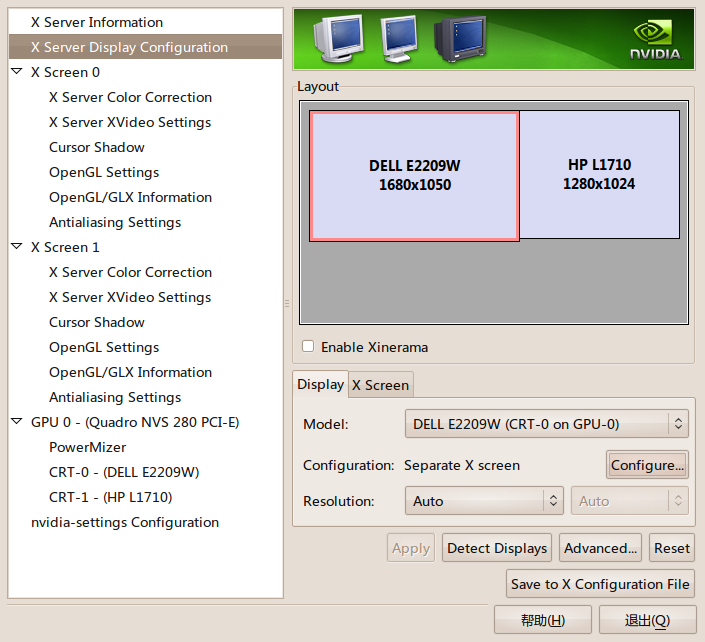Open OpenGL/GLX Information under X Screen 1
Image resolution: width=705 pixels, height=642 pixels.
point(130,372)
